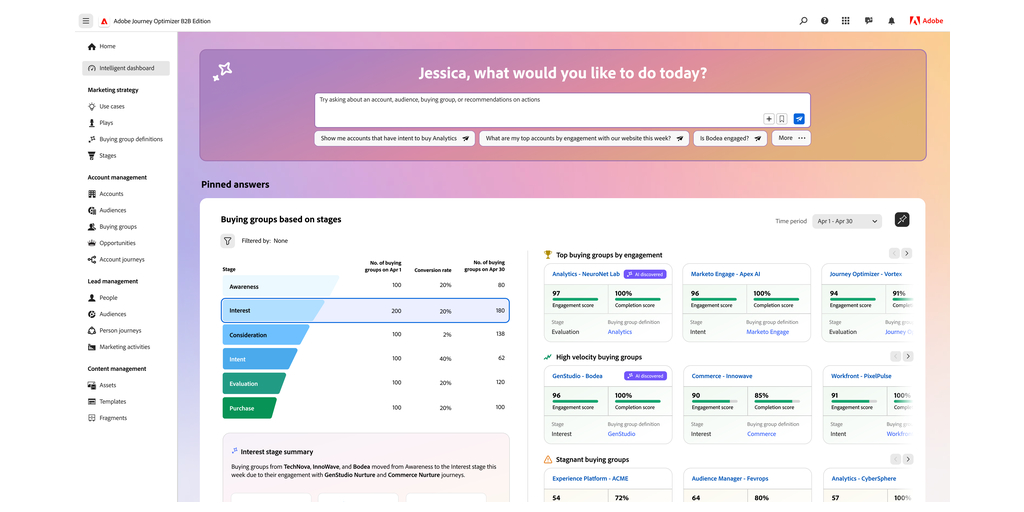Image resolution: width=1024 pixels, height=512 pixels.
Task: Click the plus icon in prompt box
Action: pos(768,119)
